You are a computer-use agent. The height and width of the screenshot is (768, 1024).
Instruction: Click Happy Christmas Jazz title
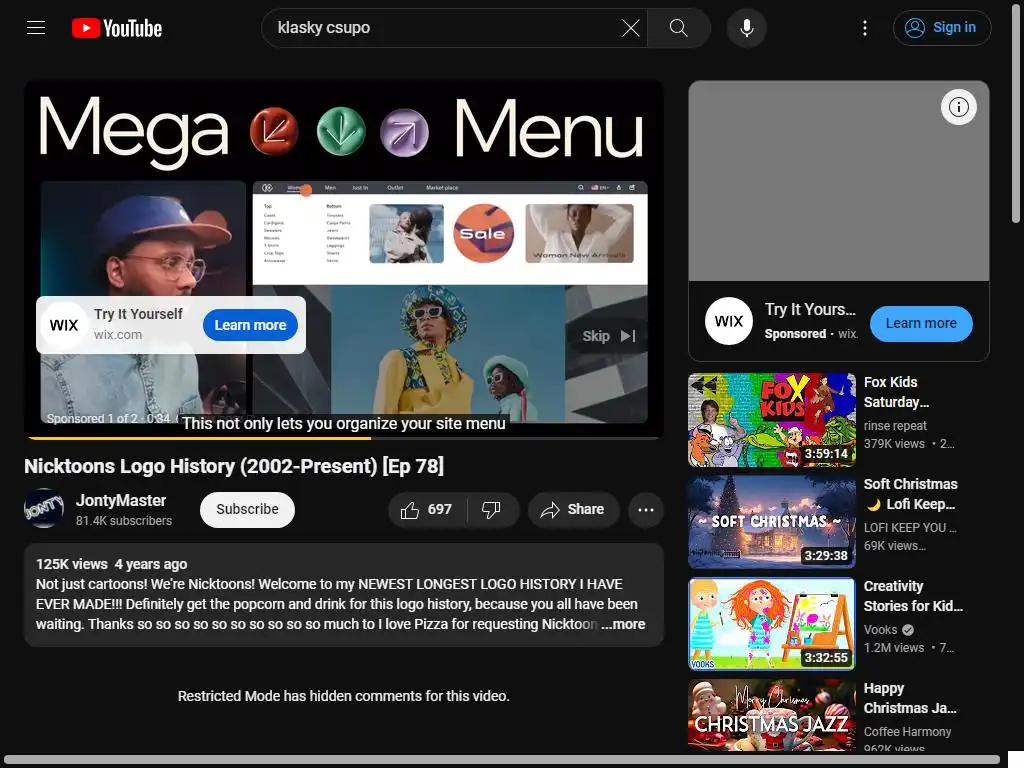(910, 697)
